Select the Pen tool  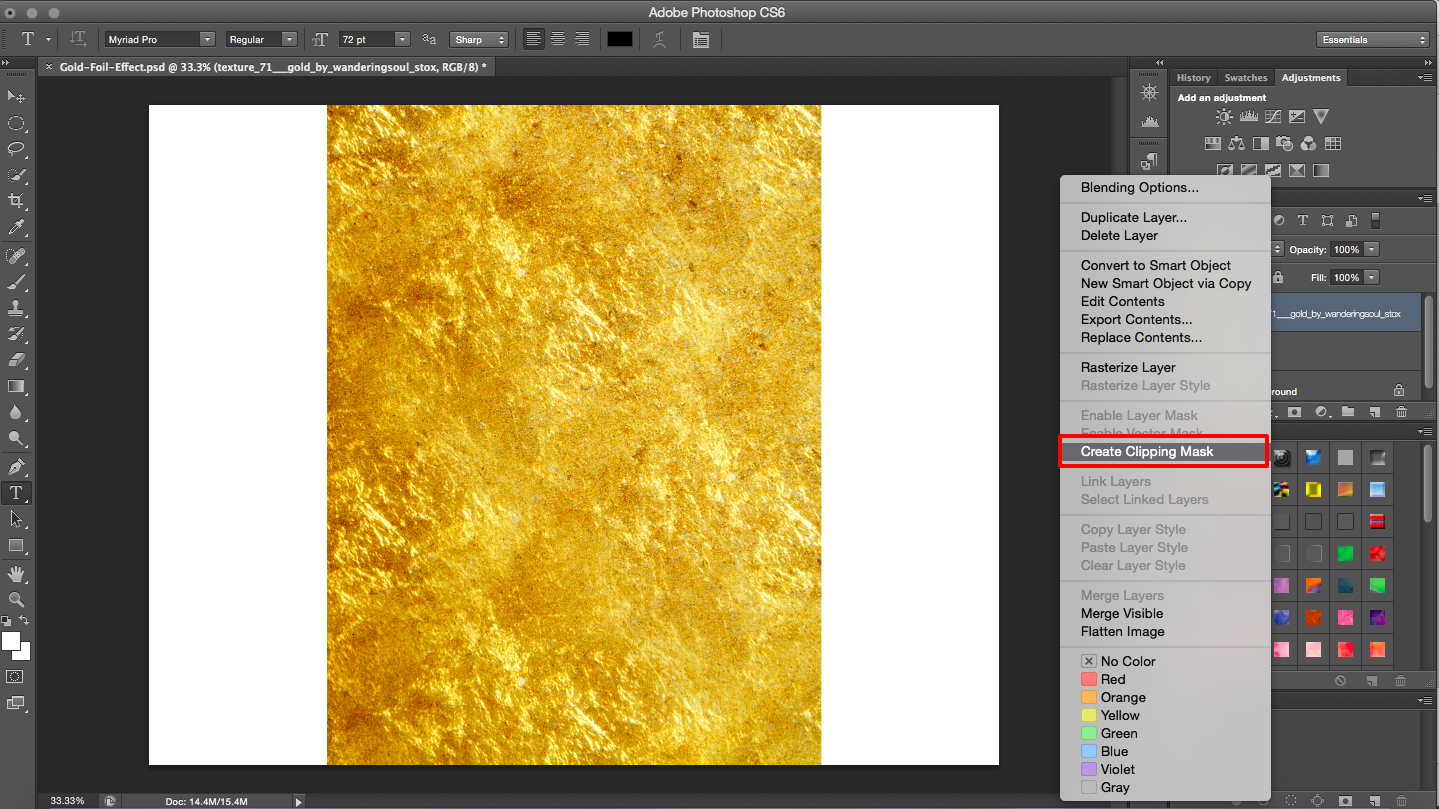(x=16, y=467)
